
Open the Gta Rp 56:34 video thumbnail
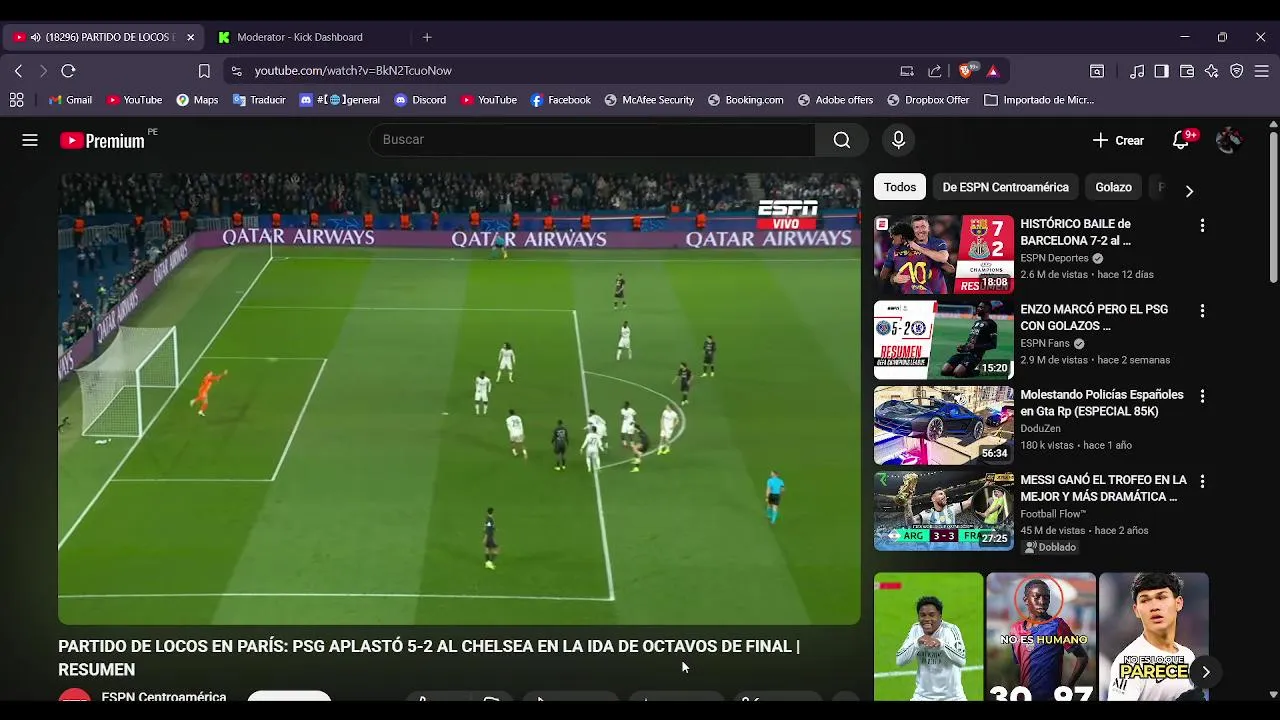944,425
